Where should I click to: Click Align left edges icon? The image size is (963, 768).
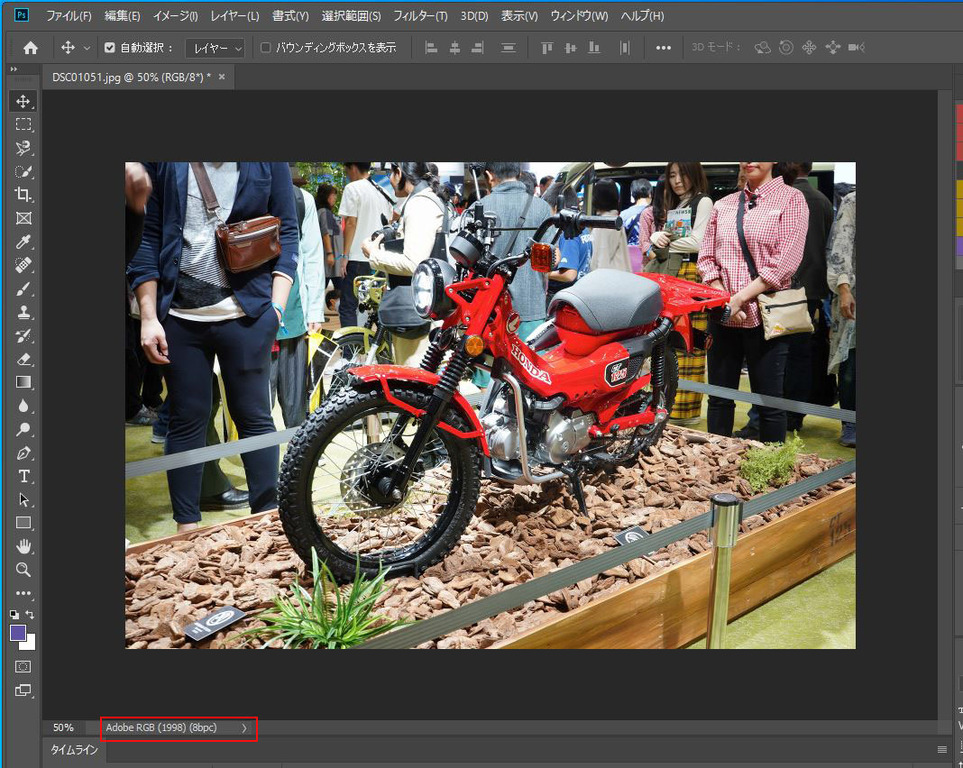point(431,48)
